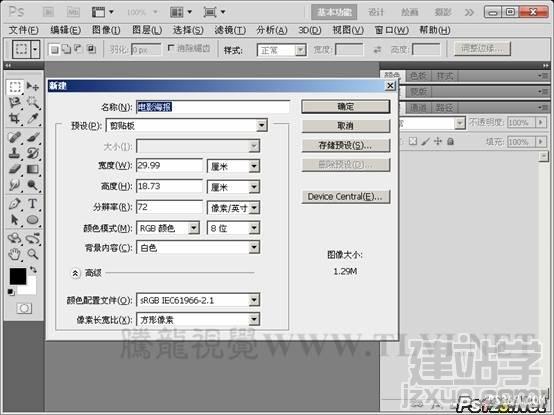This screenshot has width=554, height=415.
Task: Select the Hand tool
Action: click(14, 254)
